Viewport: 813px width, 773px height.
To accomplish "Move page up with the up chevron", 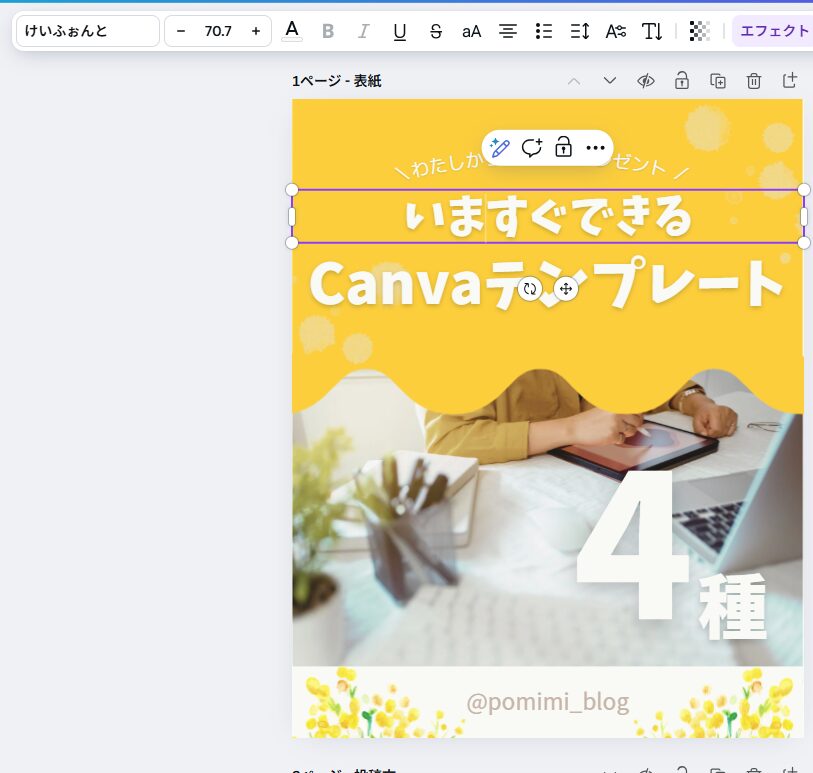I will 574,81.
